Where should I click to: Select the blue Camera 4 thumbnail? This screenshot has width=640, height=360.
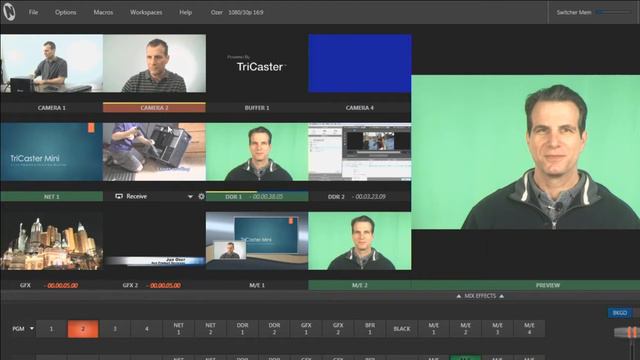pos(360,63)
